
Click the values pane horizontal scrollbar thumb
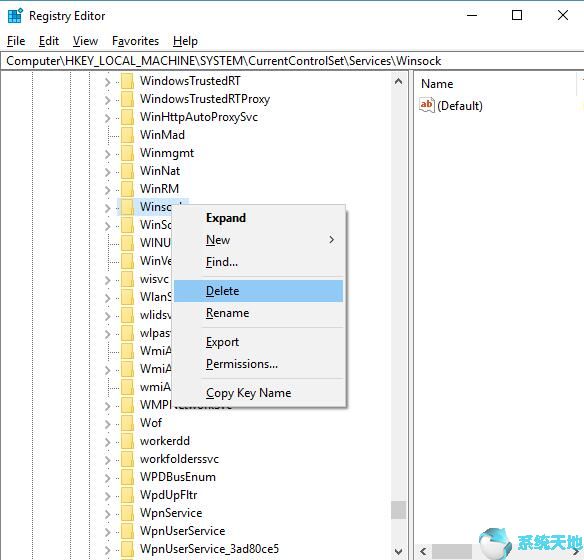pos(452,551)
